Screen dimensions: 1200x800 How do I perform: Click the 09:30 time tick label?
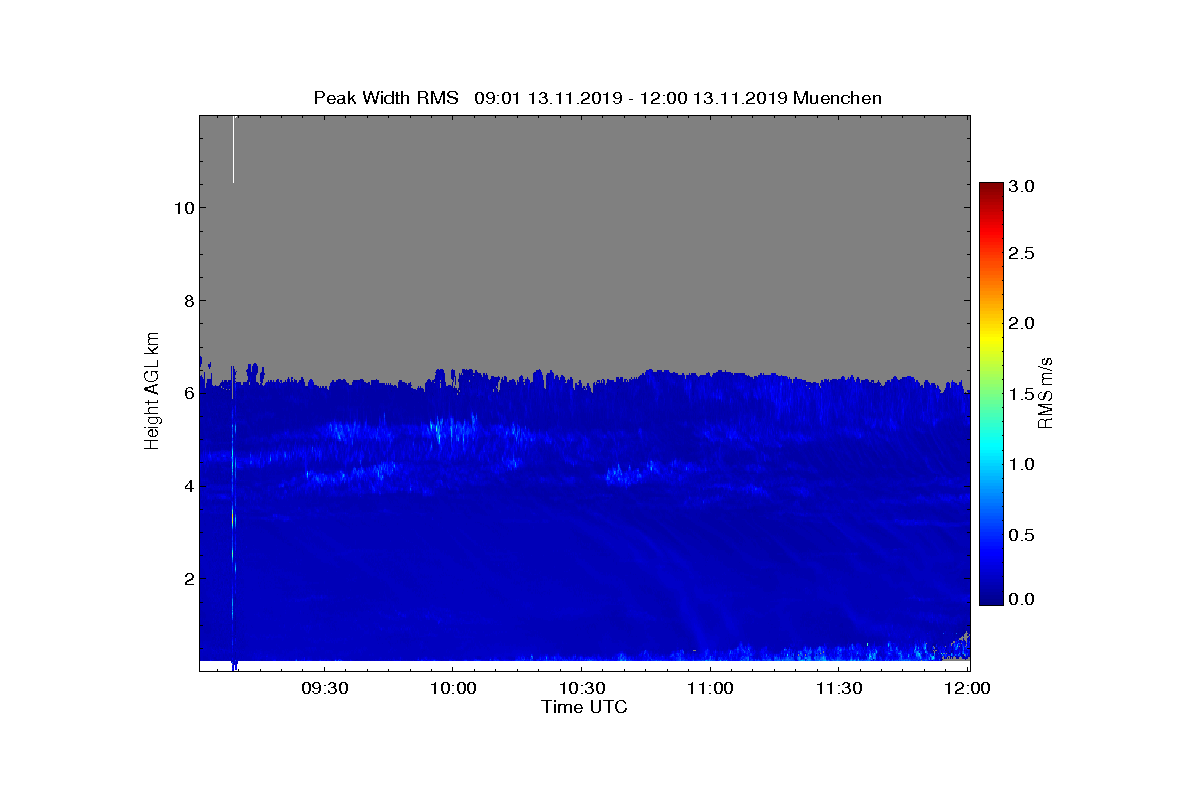(324, 688)
